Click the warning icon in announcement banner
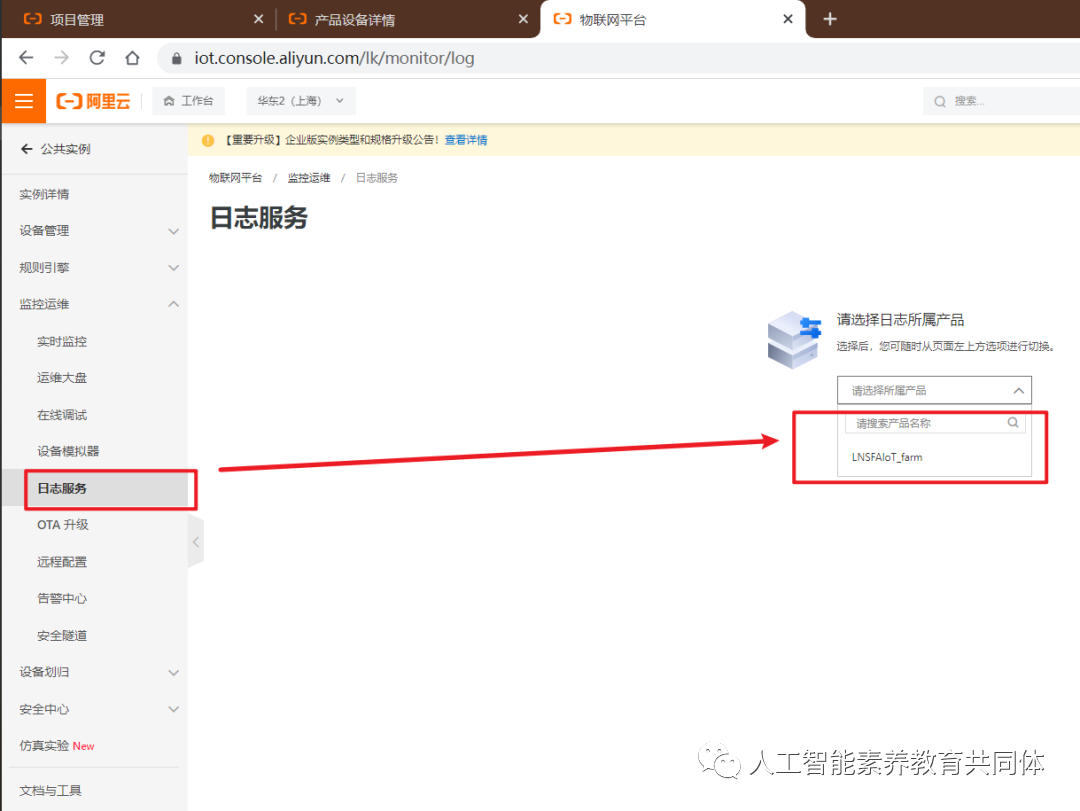Viewport: 1080px width, 811px height. (x=208, y=141)
